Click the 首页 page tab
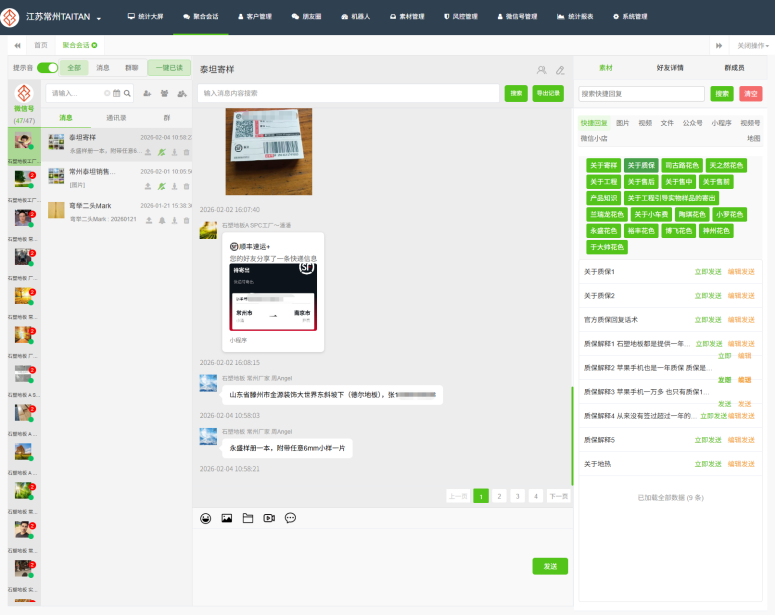 (41, 45)
